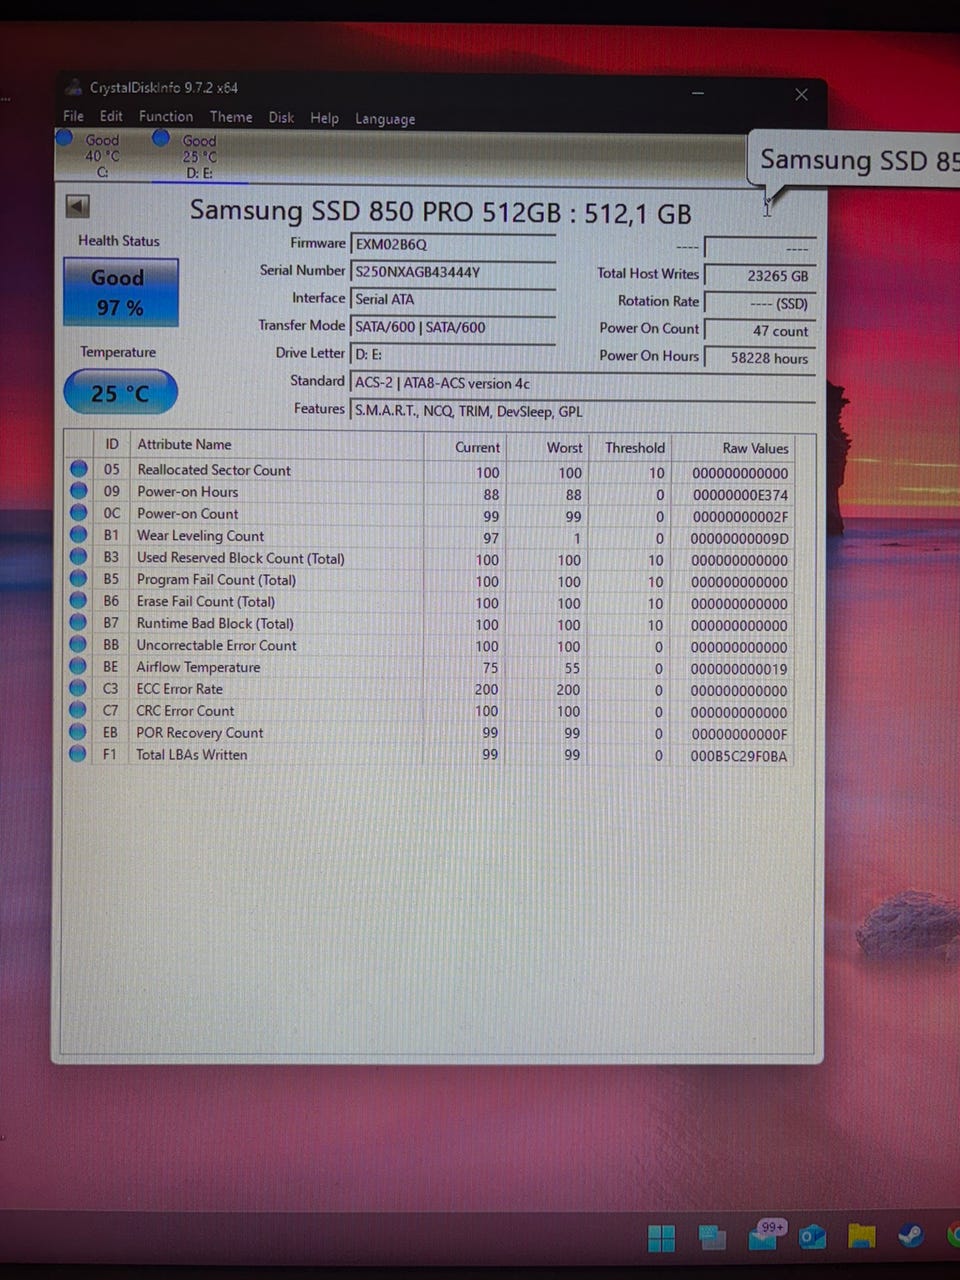960x1280 pixels.
Task: Open the Function menu
Action: [166, 116]
